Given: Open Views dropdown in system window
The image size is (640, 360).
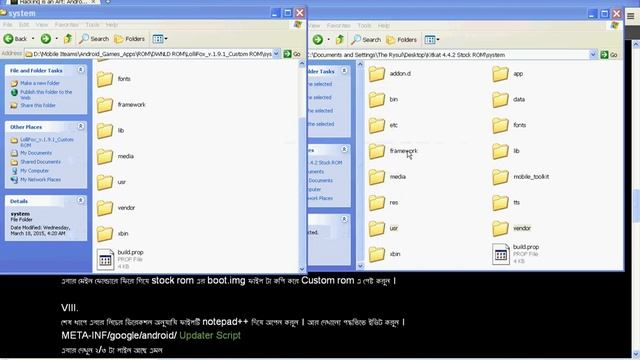Looking at the screenshot, I should (x=160, y=39).
